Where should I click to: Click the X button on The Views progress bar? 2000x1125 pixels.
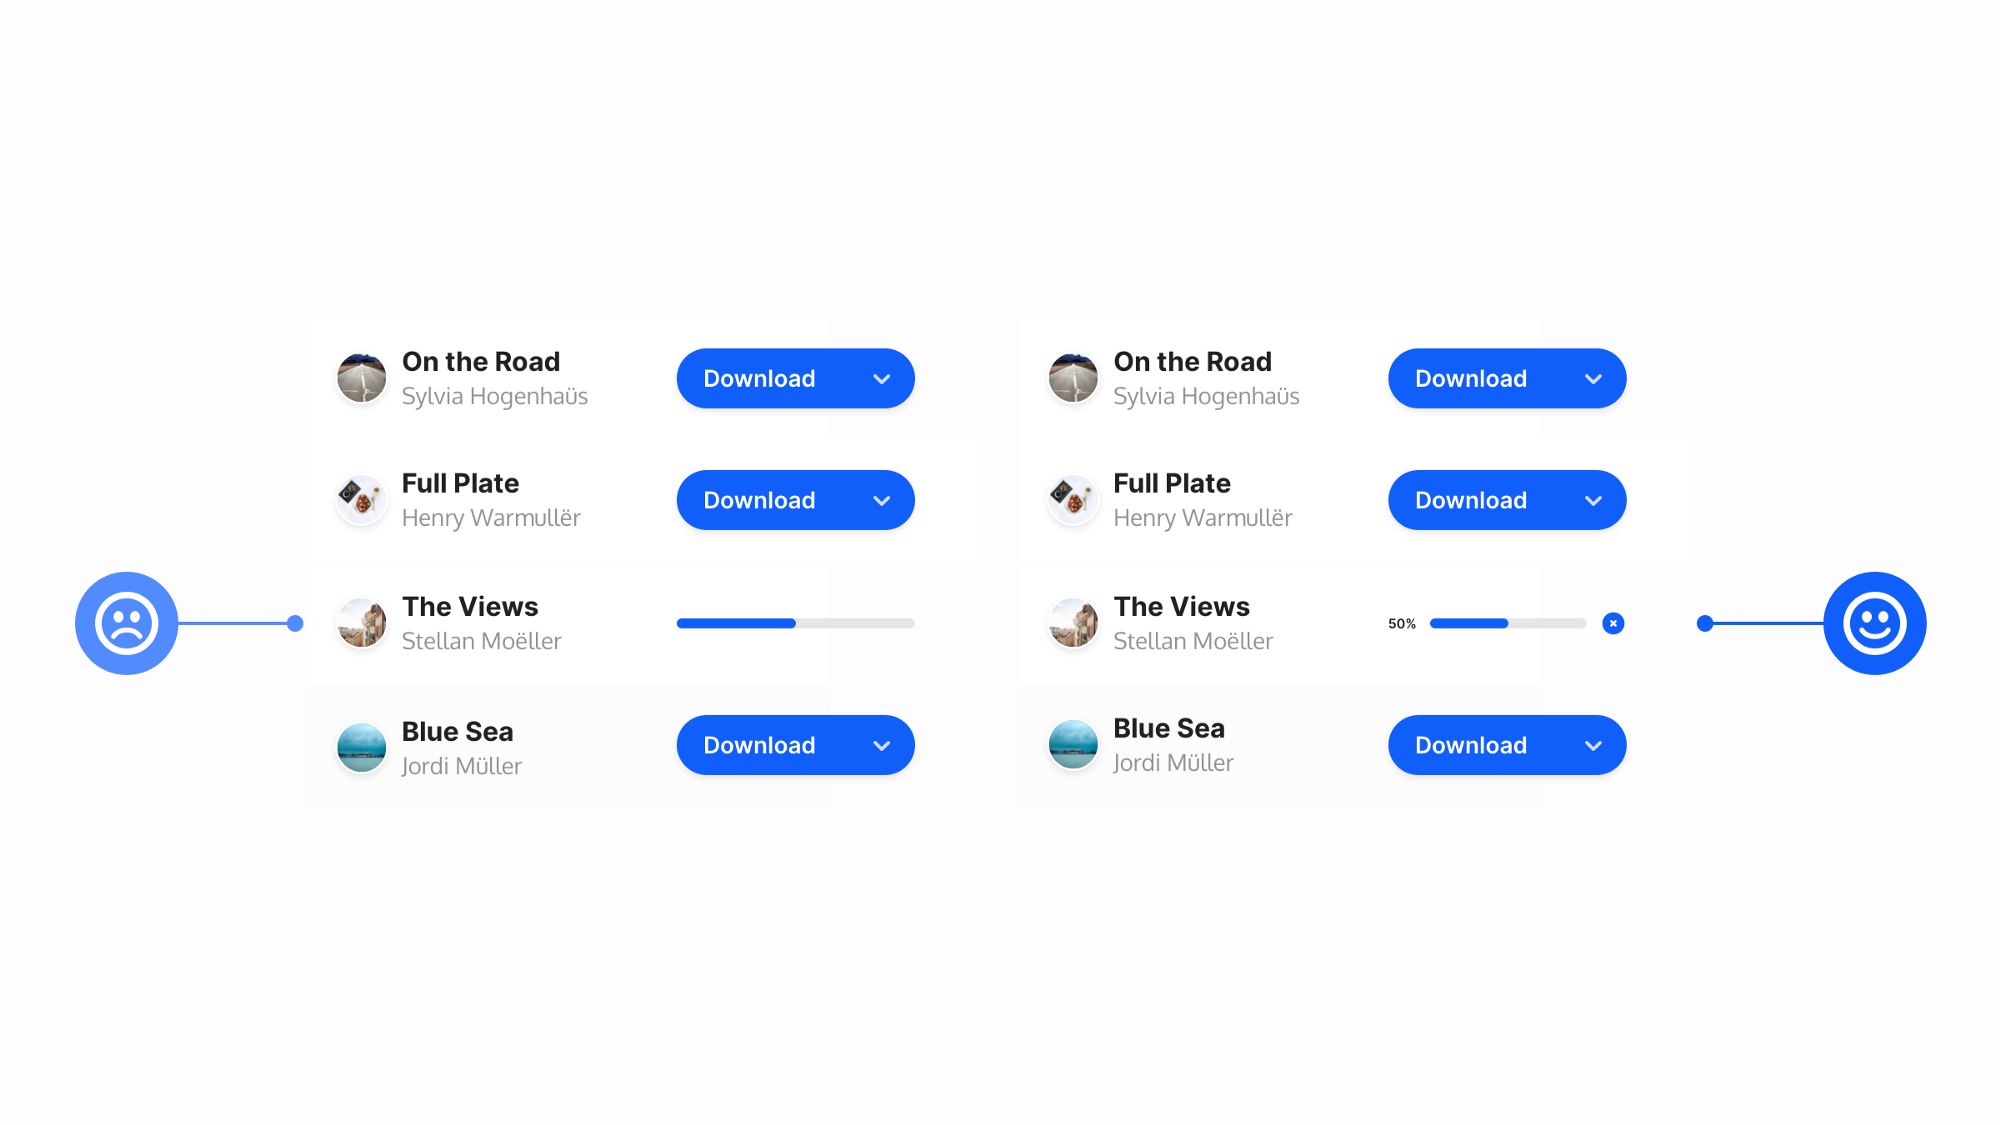[1615, 622]
